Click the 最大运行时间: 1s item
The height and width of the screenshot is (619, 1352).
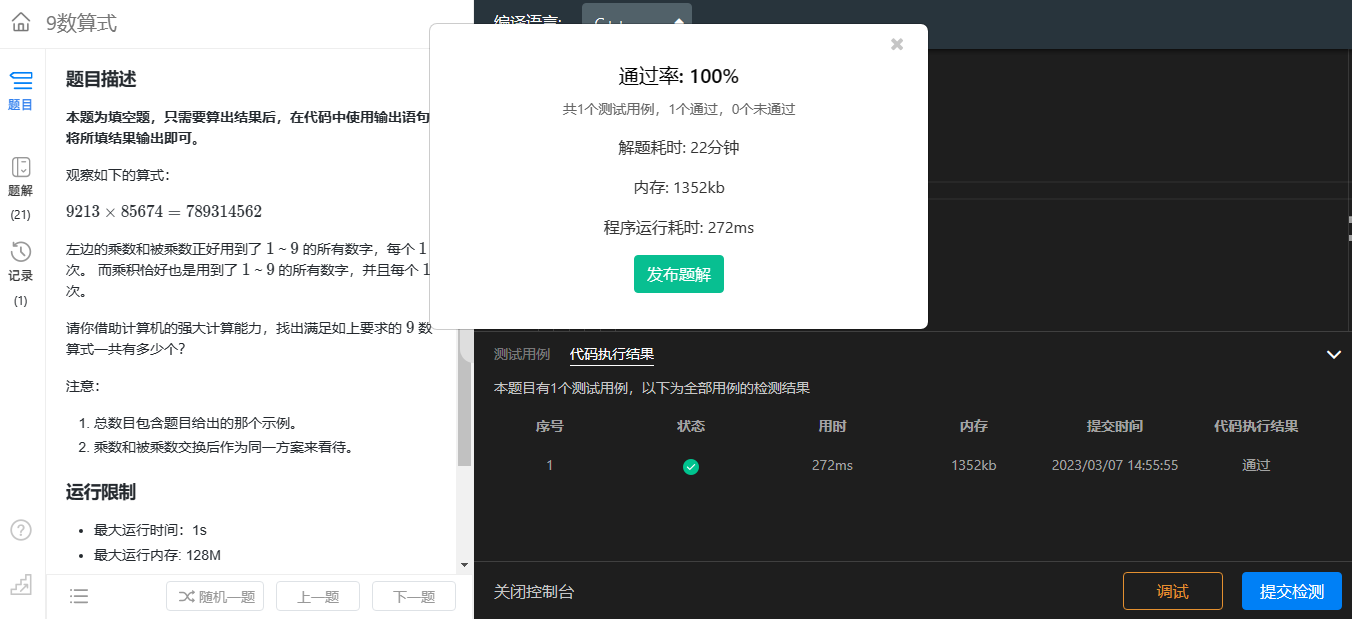pos(150,530)
